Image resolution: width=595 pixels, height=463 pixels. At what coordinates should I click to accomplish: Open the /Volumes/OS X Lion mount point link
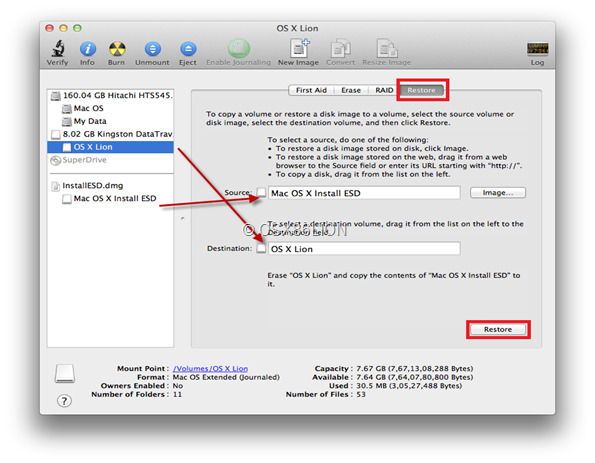[x=211, y=369]
